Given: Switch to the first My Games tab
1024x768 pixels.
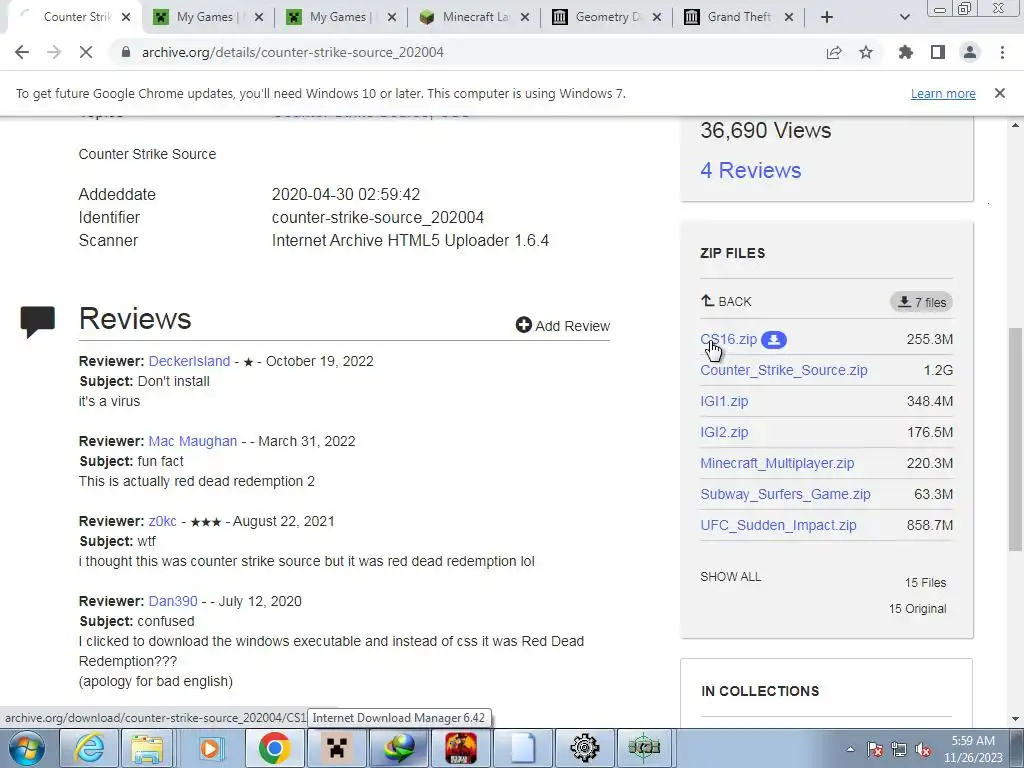Looking at the screenshot, I should pos(206,17).
